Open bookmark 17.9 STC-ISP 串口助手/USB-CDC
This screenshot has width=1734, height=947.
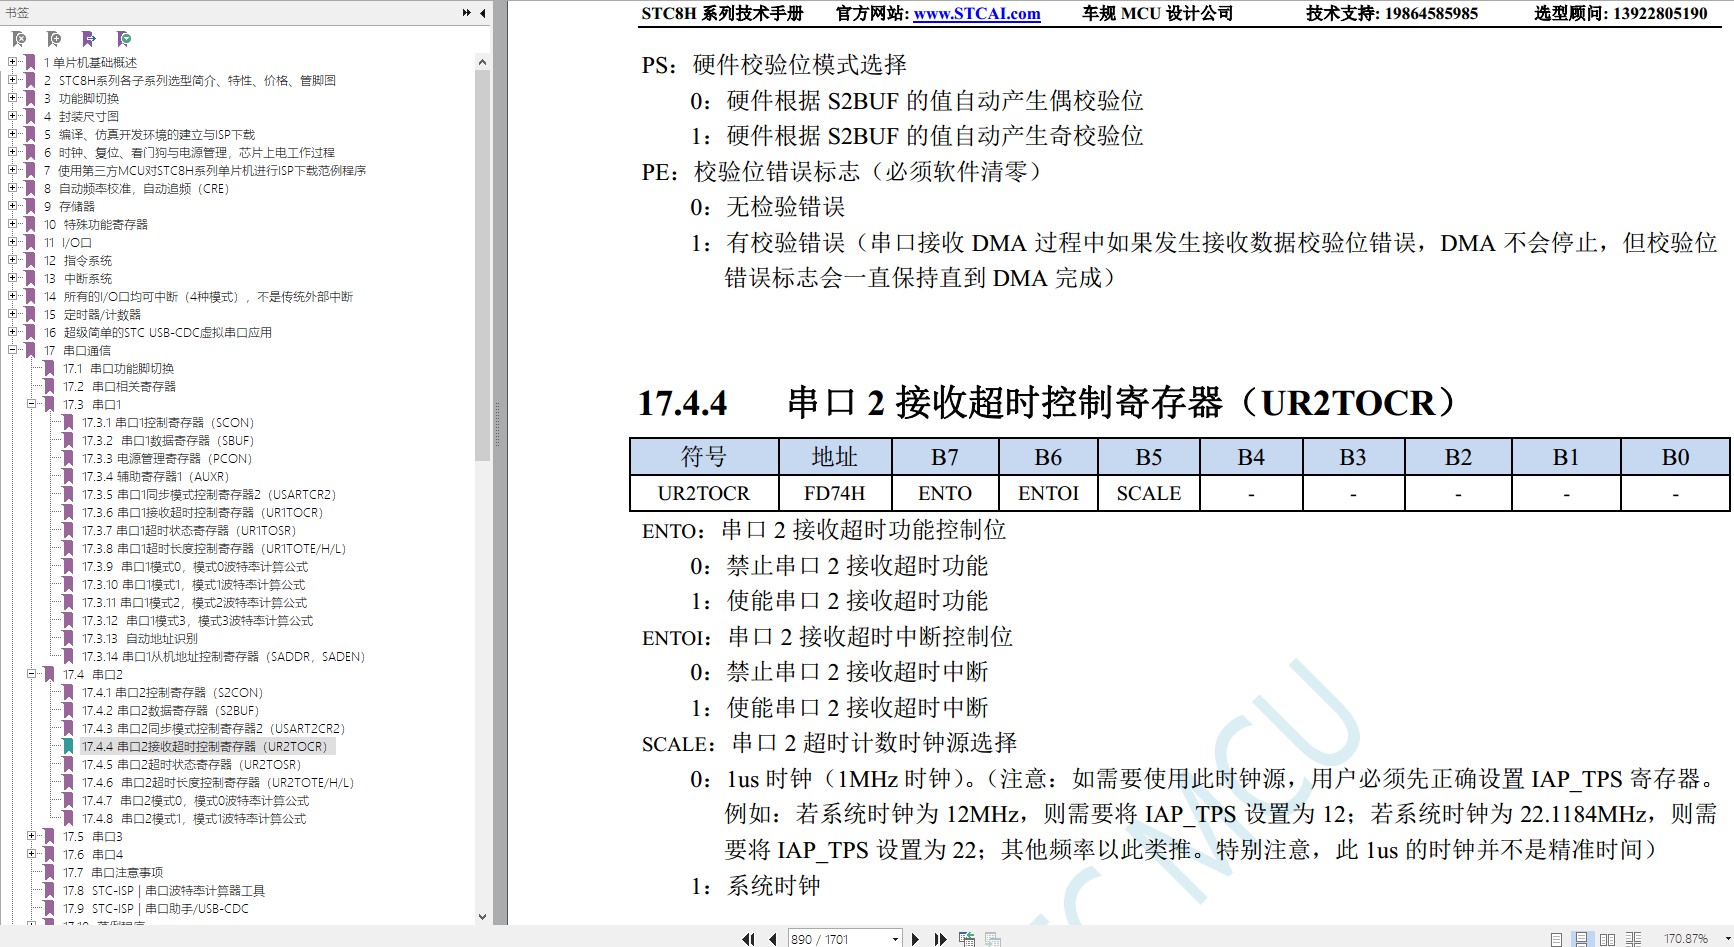(x=156, y=908)
